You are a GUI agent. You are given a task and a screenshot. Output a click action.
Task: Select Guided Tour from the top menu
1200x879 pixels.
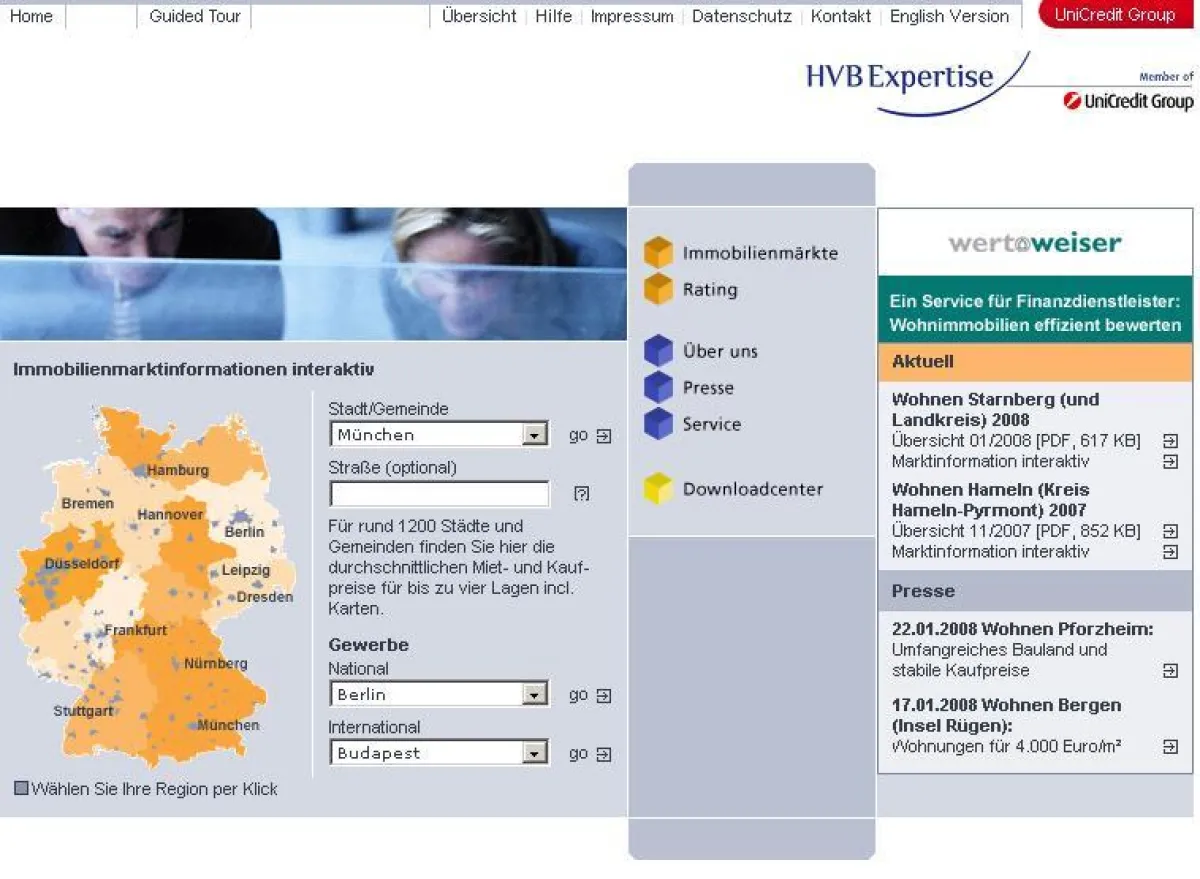[193, 15]
